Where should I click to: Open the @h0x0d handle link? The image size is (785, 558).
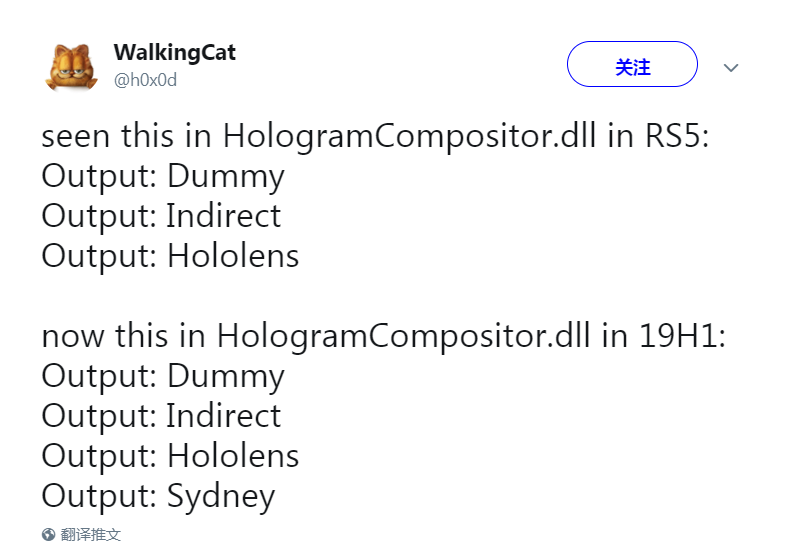(145, 80)
